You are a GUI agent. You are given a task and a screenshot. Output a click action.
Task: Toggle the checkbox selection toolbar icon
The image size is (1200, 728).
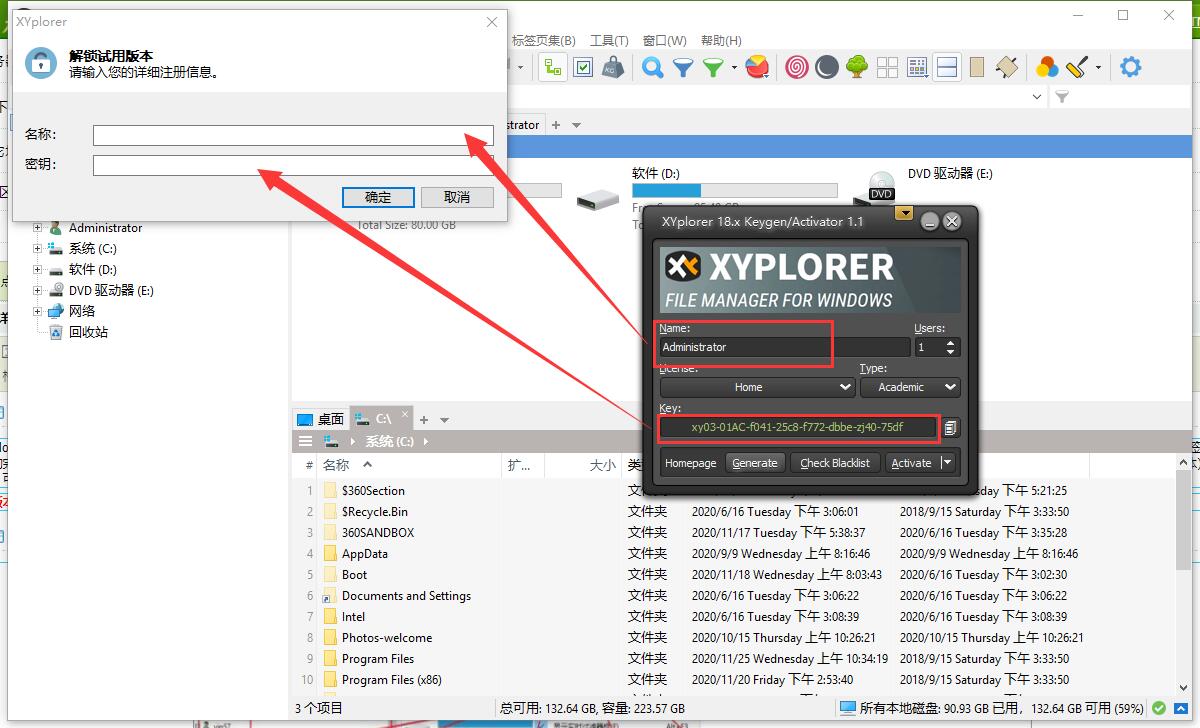pos(583,67)
